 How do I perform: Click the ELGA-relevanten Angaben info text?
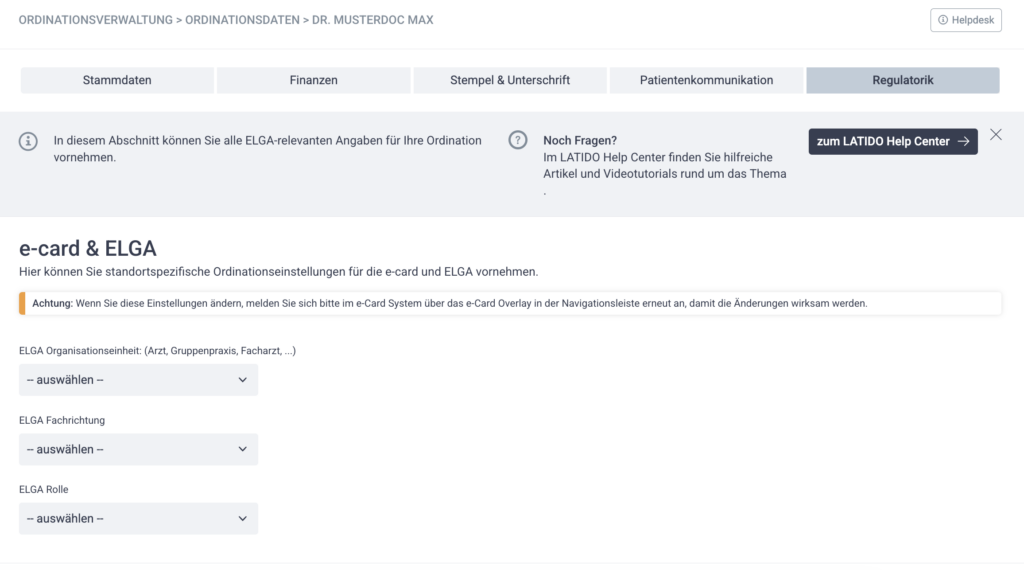coord(267,149)
